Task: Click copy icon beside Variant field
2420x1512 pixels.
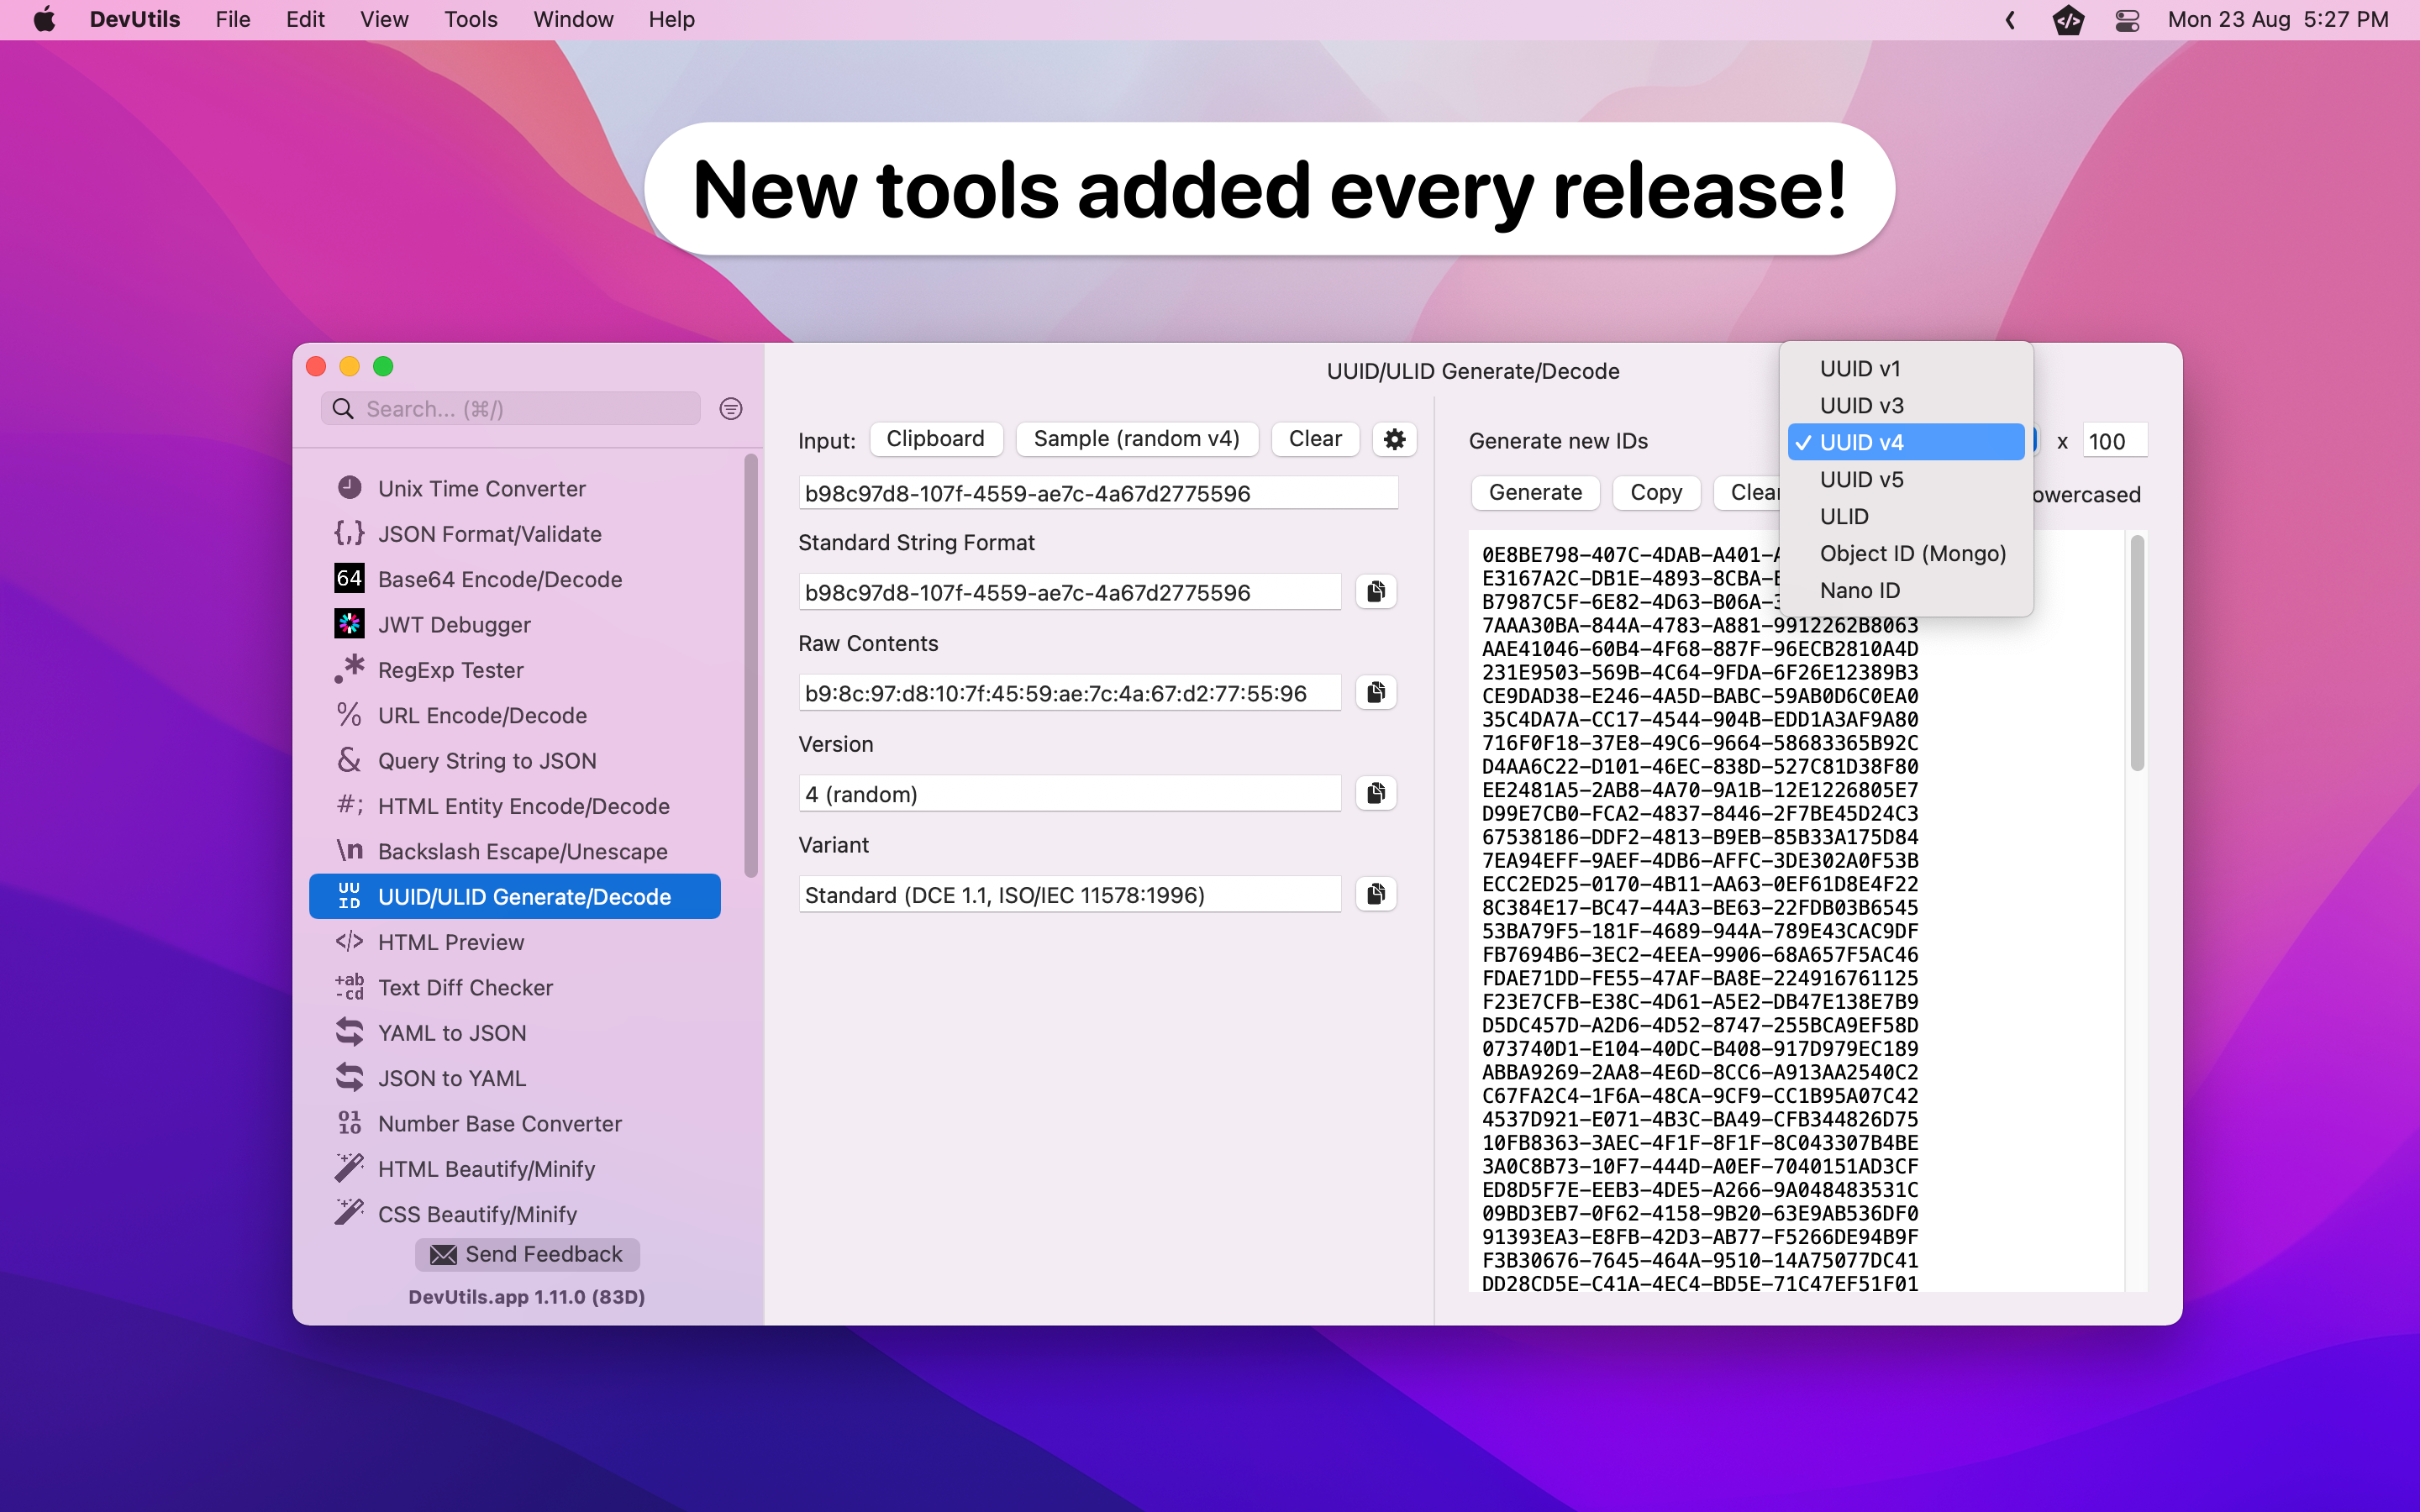Action: tap(1376, 895)
